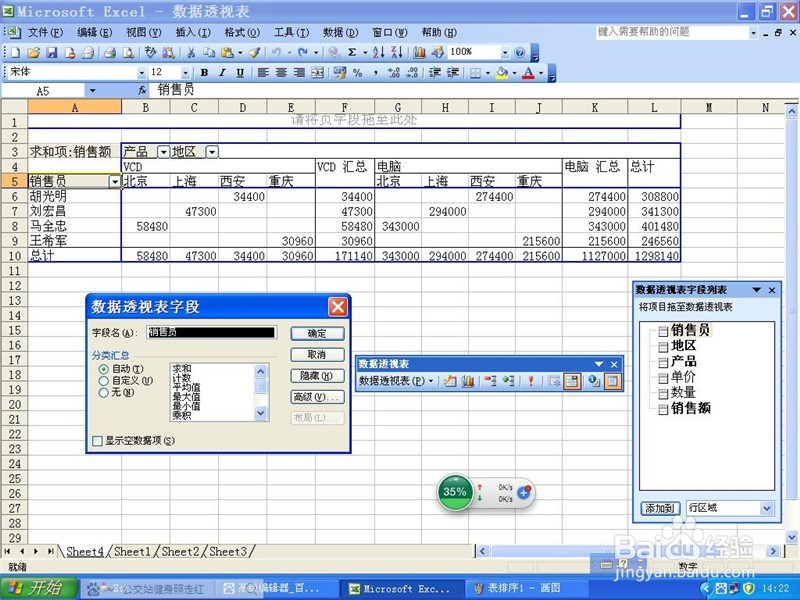800x600 pixels.
Task: Check the 显示空数据项 checkbox
Action: [x=97, y=440]
